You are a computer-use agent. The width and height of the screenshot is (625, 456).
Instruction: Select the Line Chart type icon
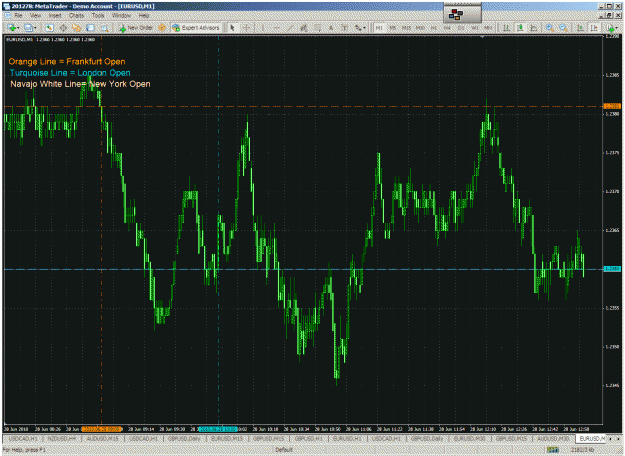pos(534,28)
